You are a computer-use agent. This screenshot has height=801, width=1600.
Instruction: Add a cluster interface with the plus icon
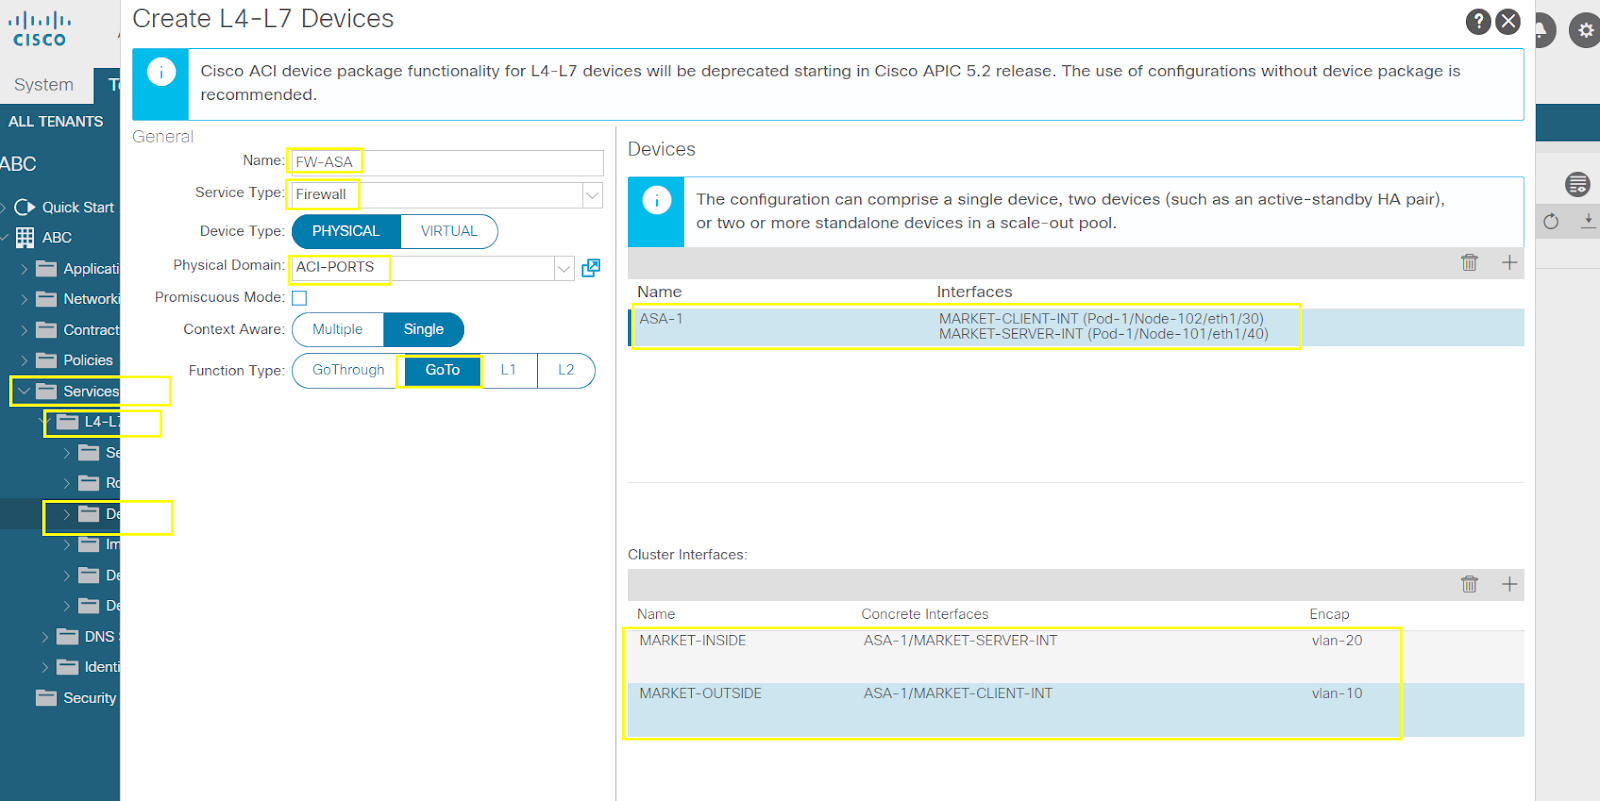click(x=1509, y=584)
